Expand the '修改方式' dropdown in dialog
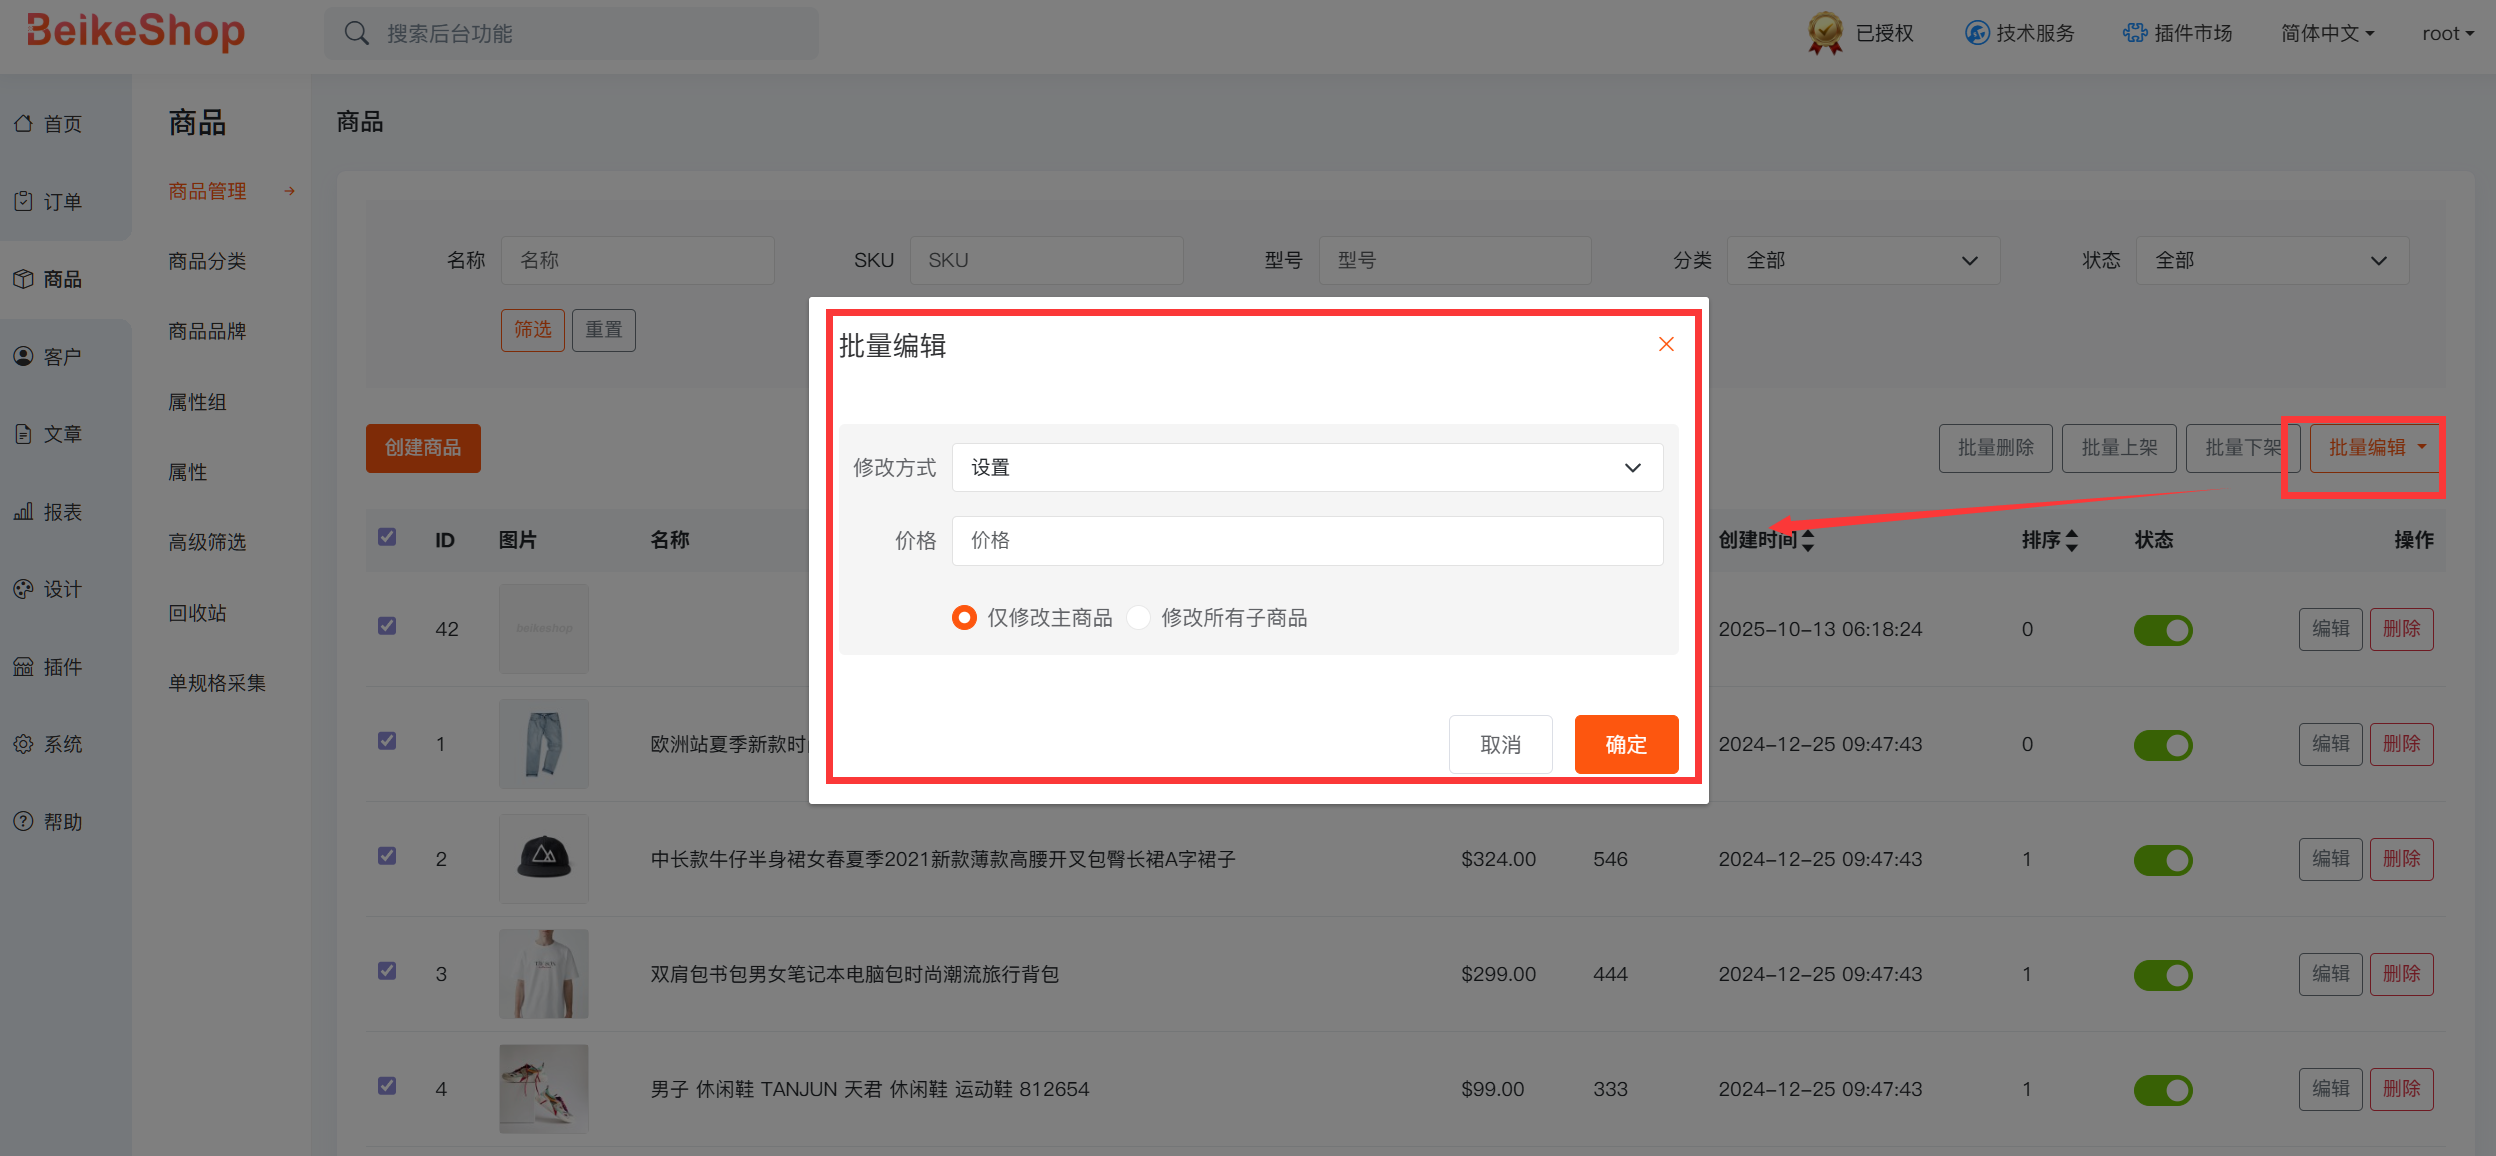2496x1156 pixels. point(1306,468)
